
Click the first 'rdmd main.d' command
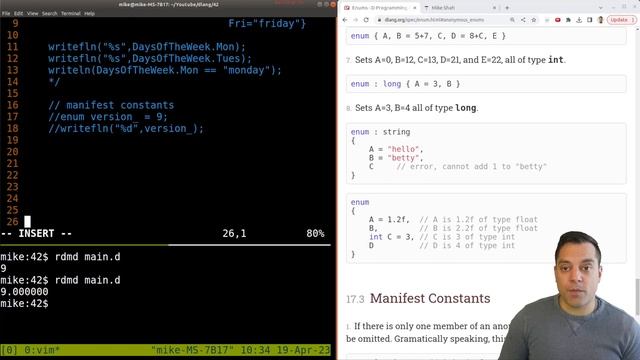[x=87, y=257]
